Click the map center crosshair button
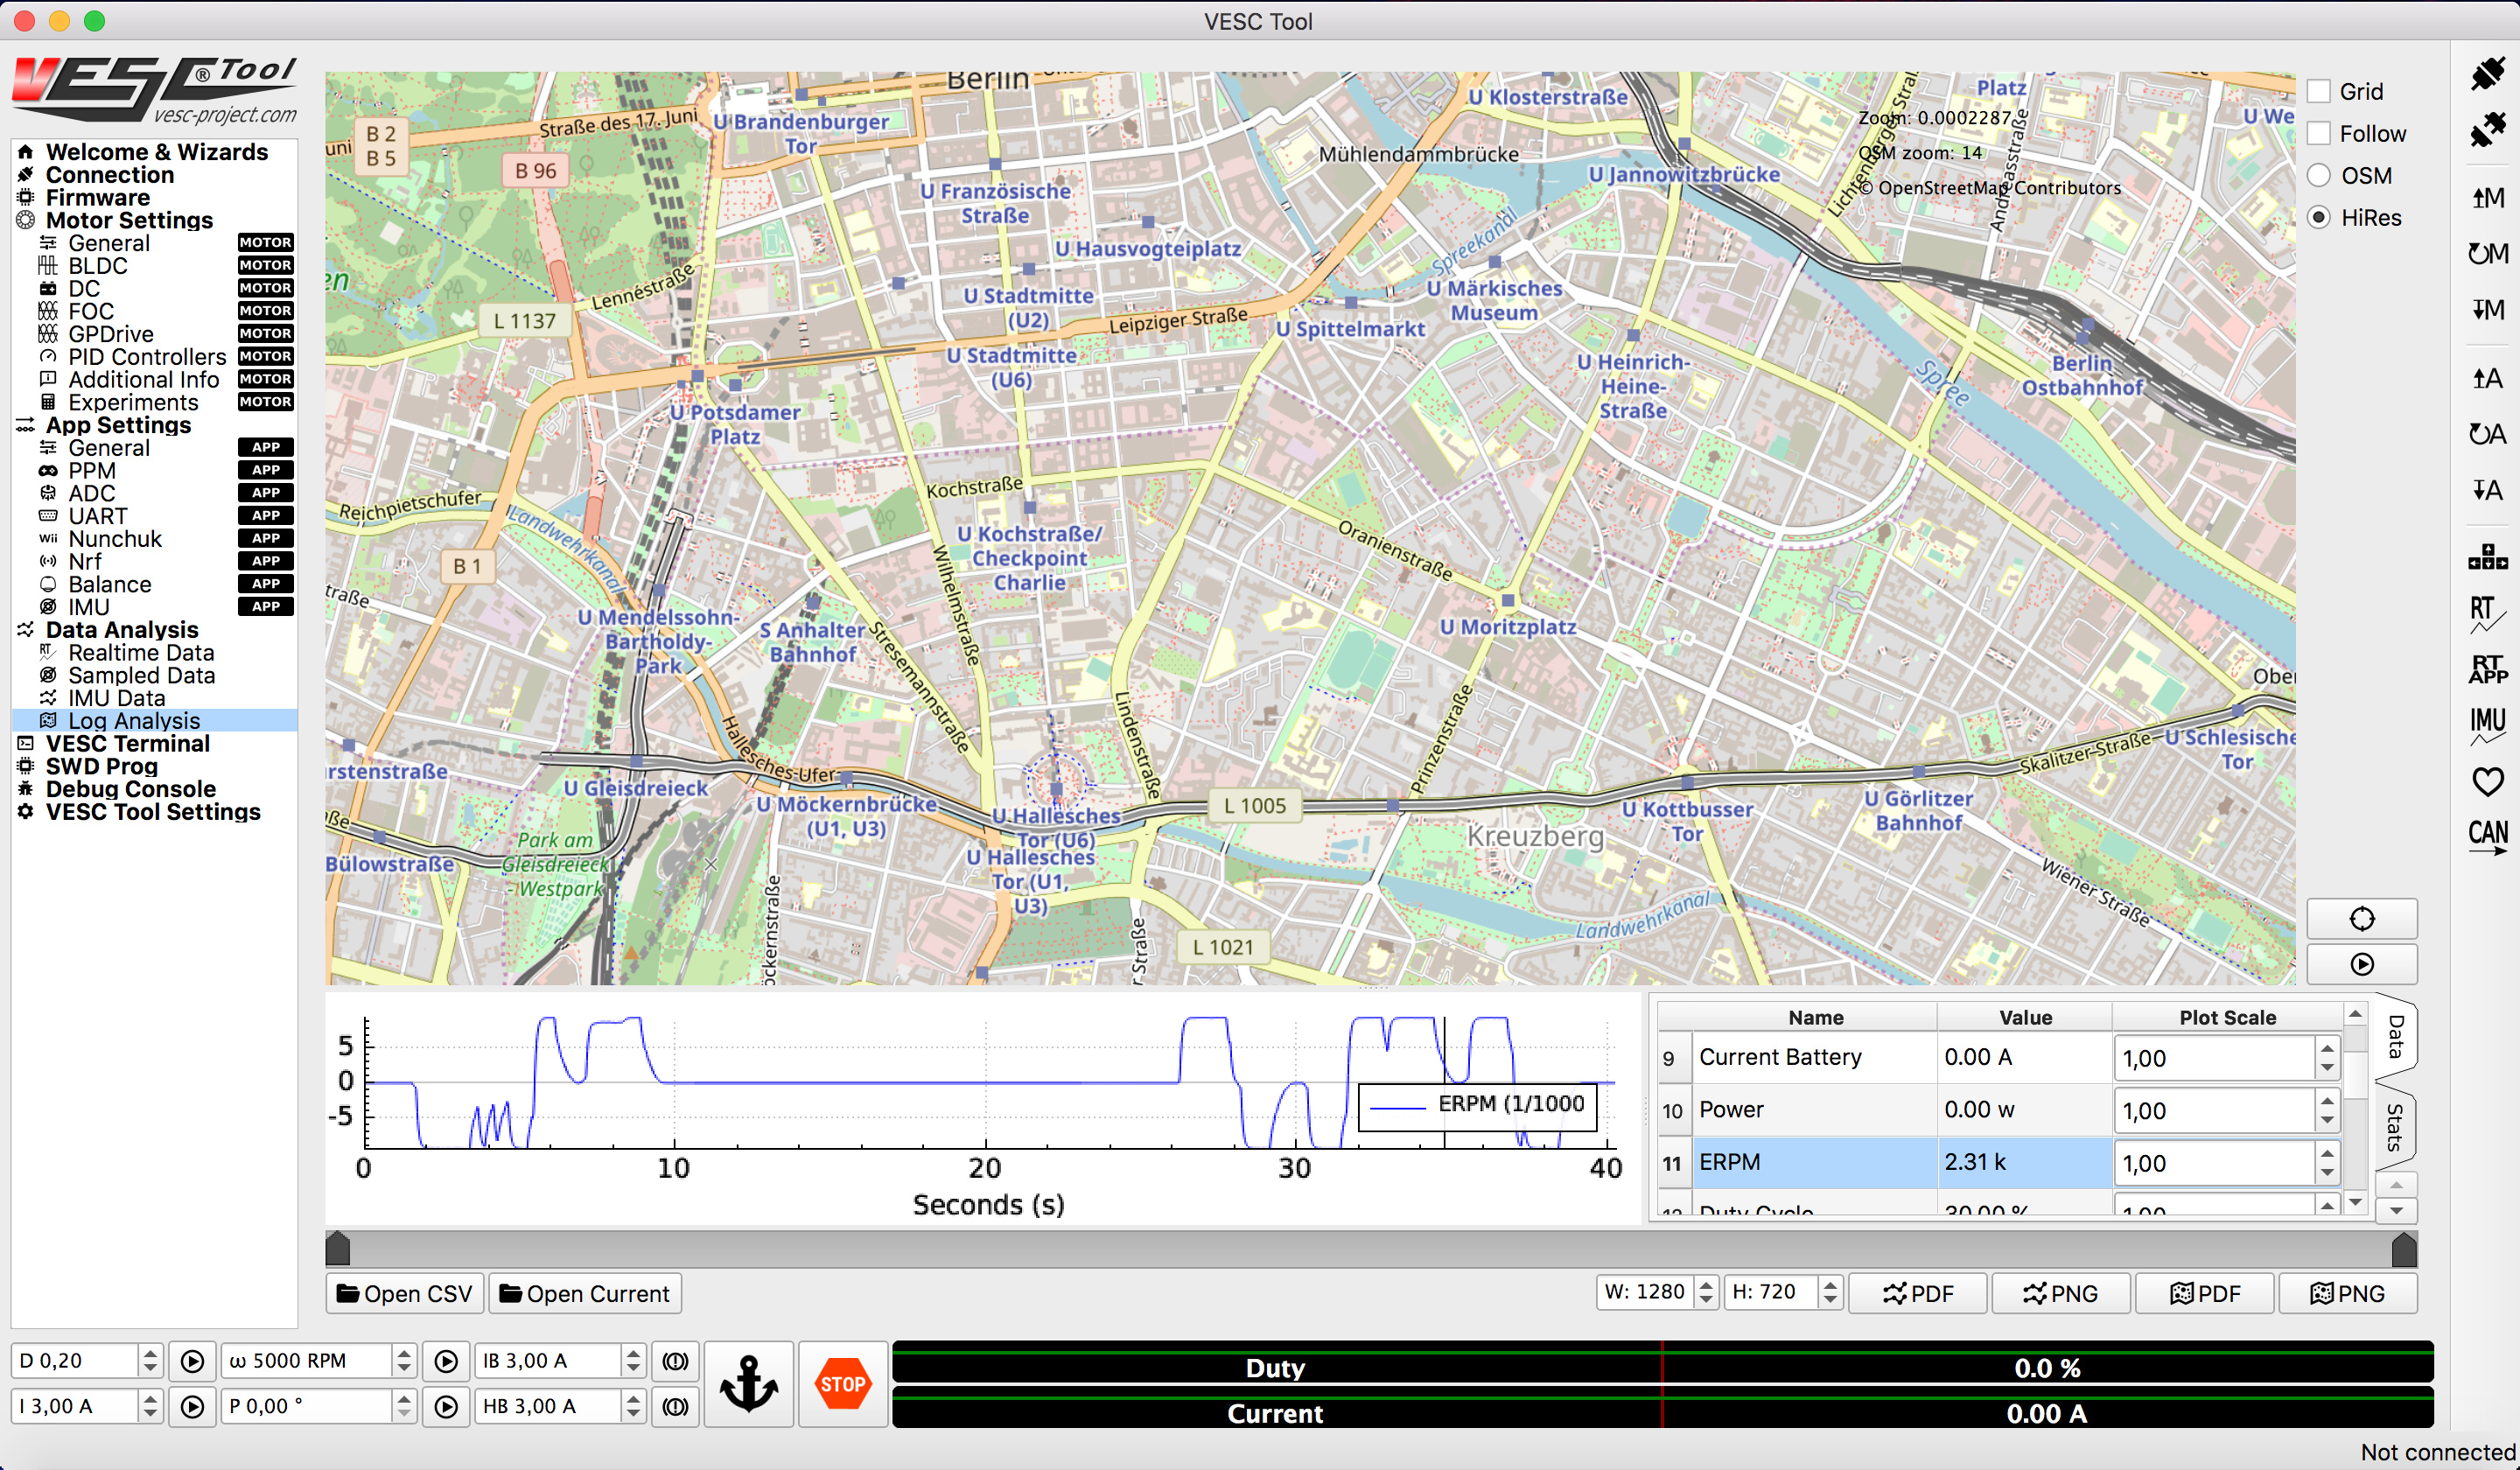The height and width of the screenshot is (1470, 2520). click(x=2361, y=918)
